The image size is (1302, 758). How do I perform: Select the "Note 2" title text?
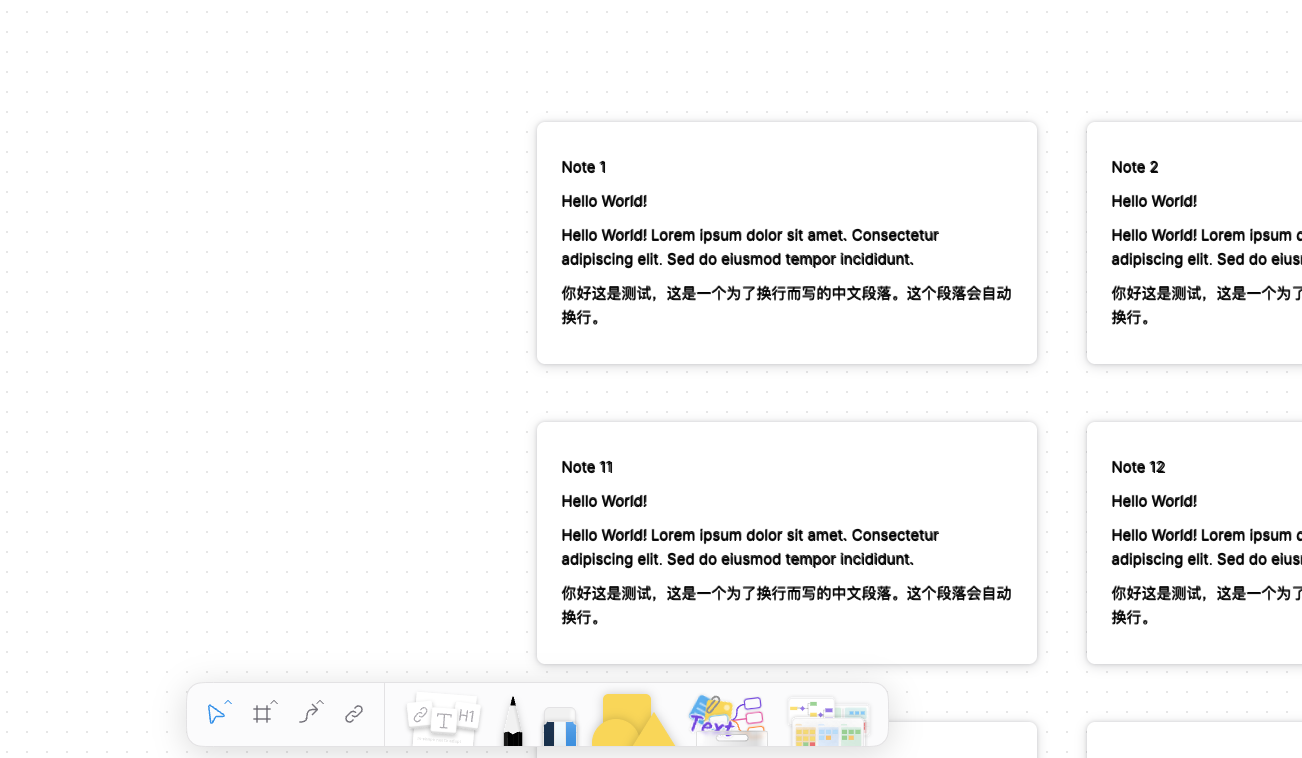pos(1134,167)
